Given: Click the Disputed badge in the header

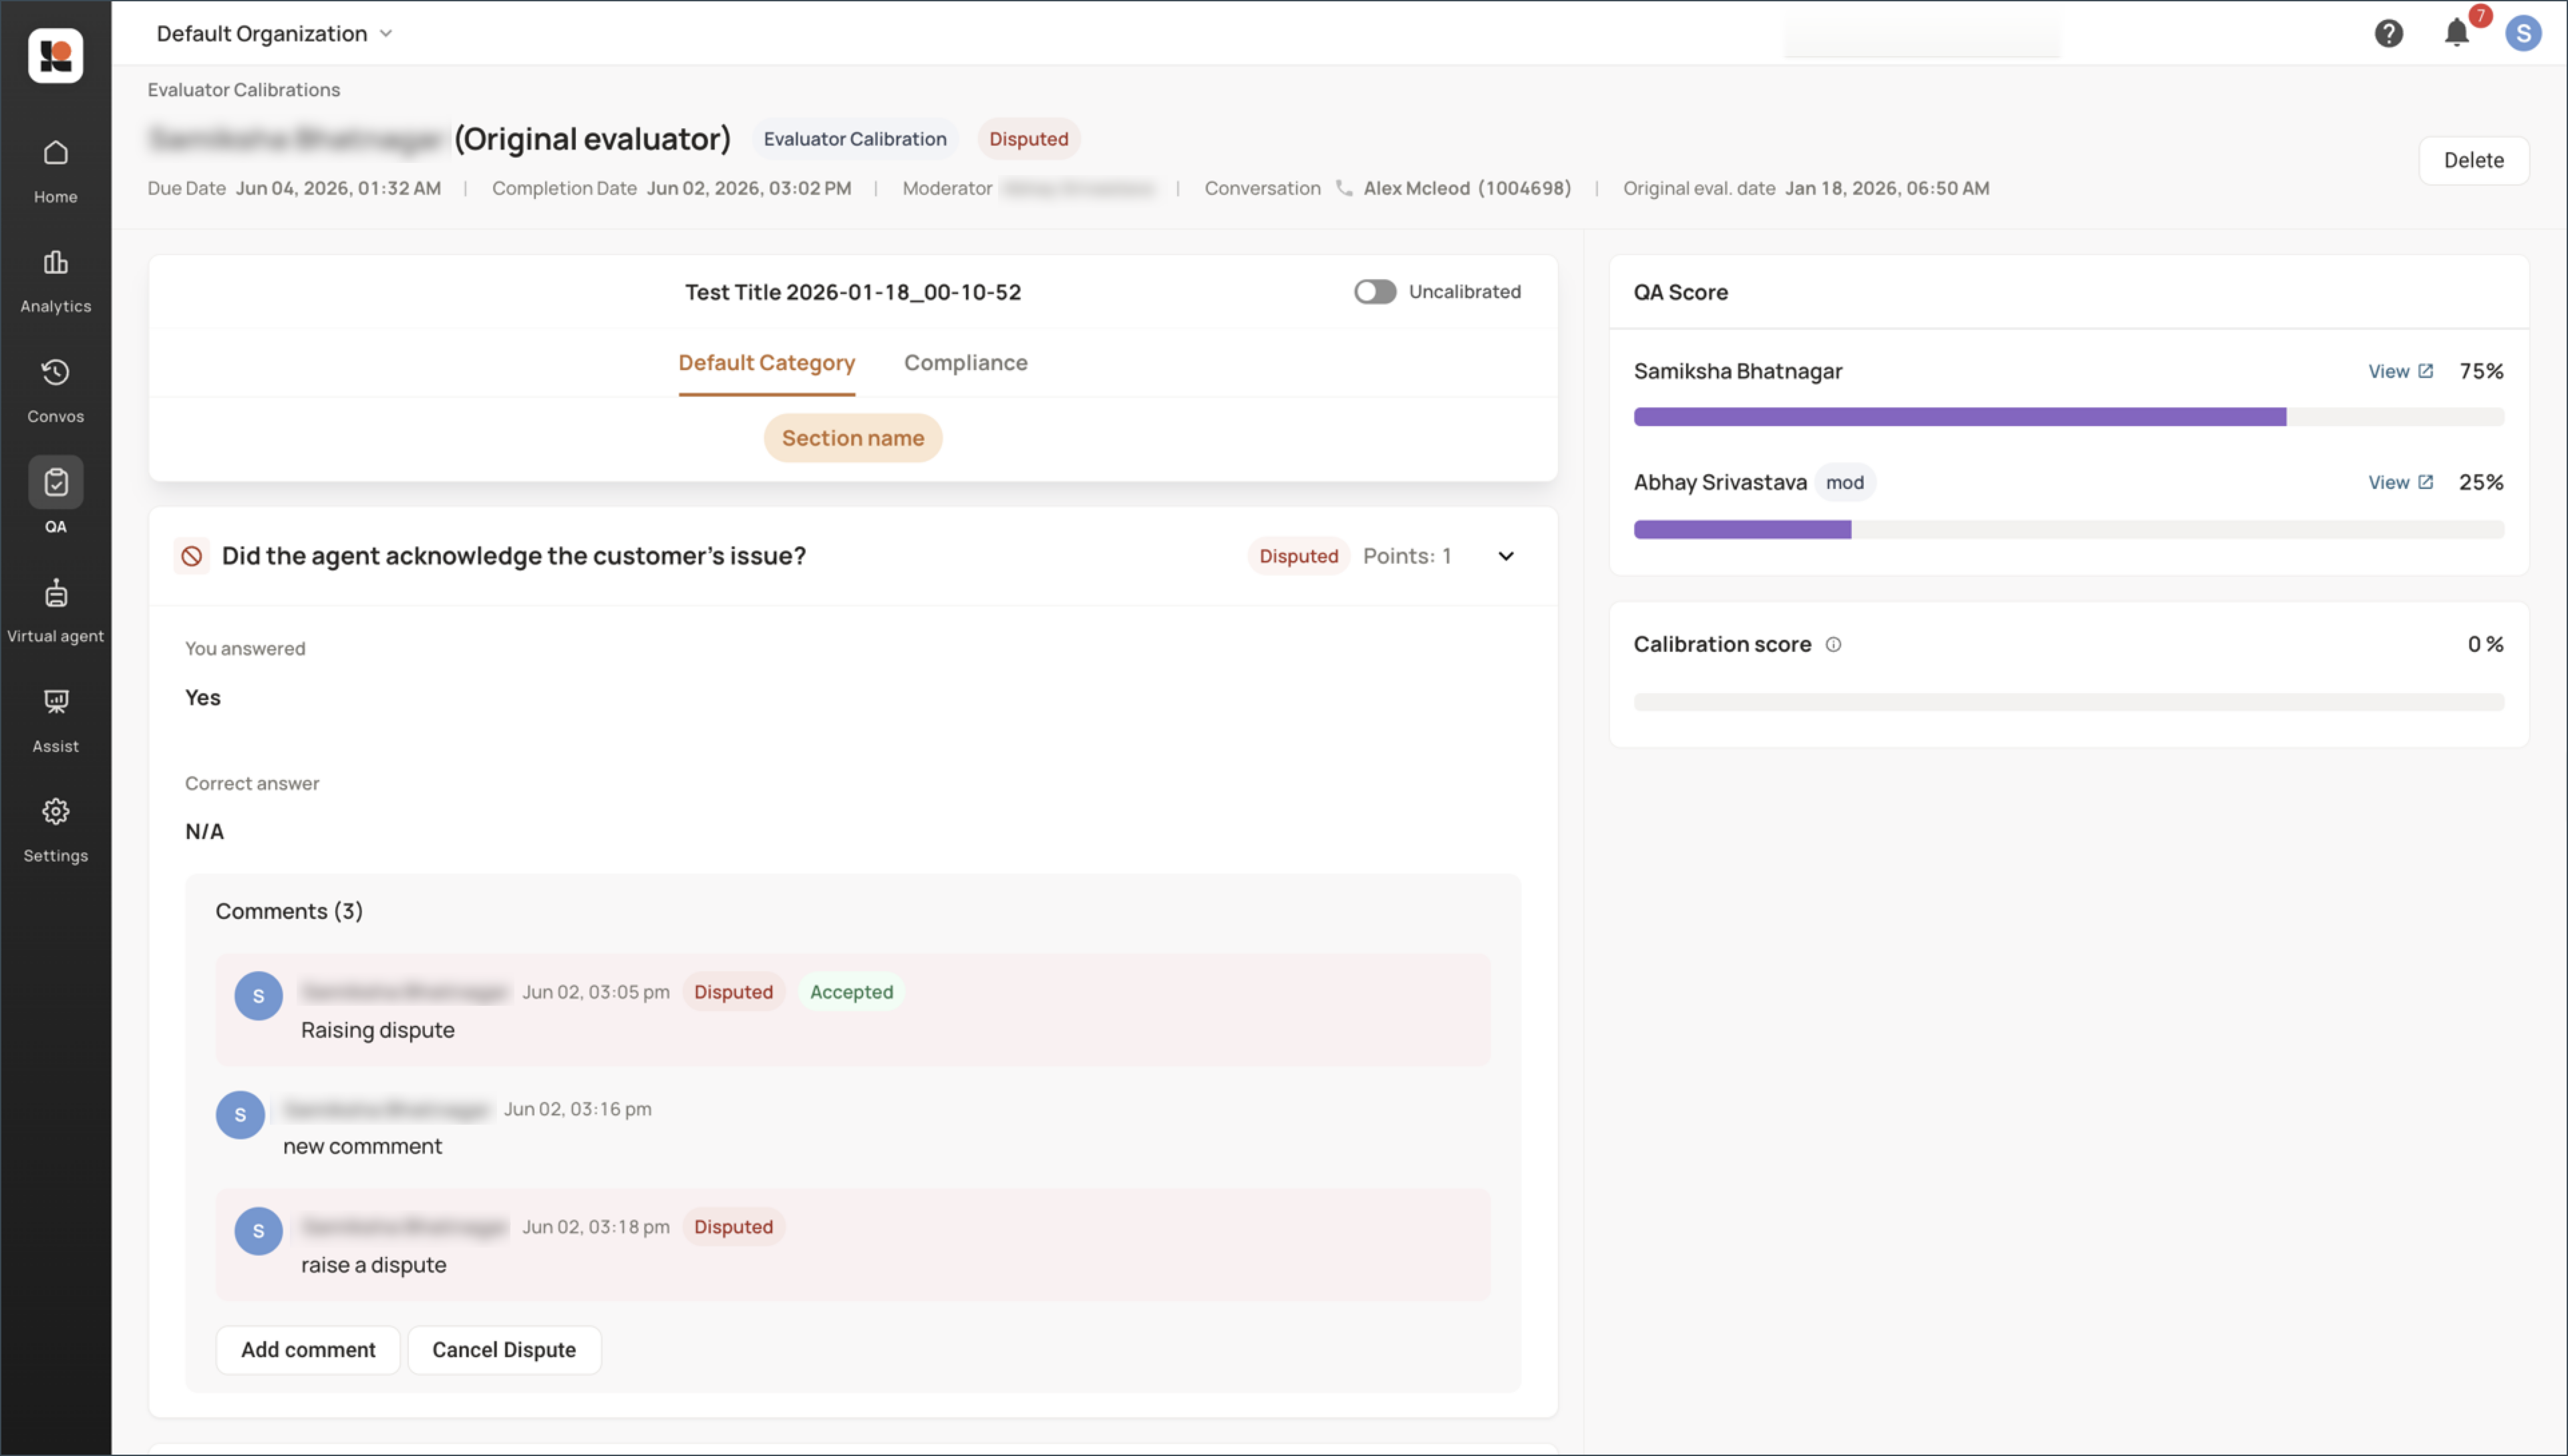Looking at the screenshot, I should [1029, 139].
